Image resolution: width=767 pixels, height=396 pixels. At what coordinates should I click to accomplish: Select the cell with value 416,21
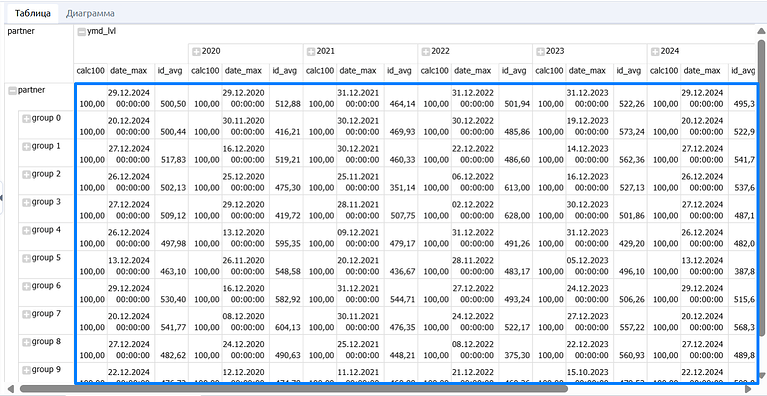click(x=286, y=125)
